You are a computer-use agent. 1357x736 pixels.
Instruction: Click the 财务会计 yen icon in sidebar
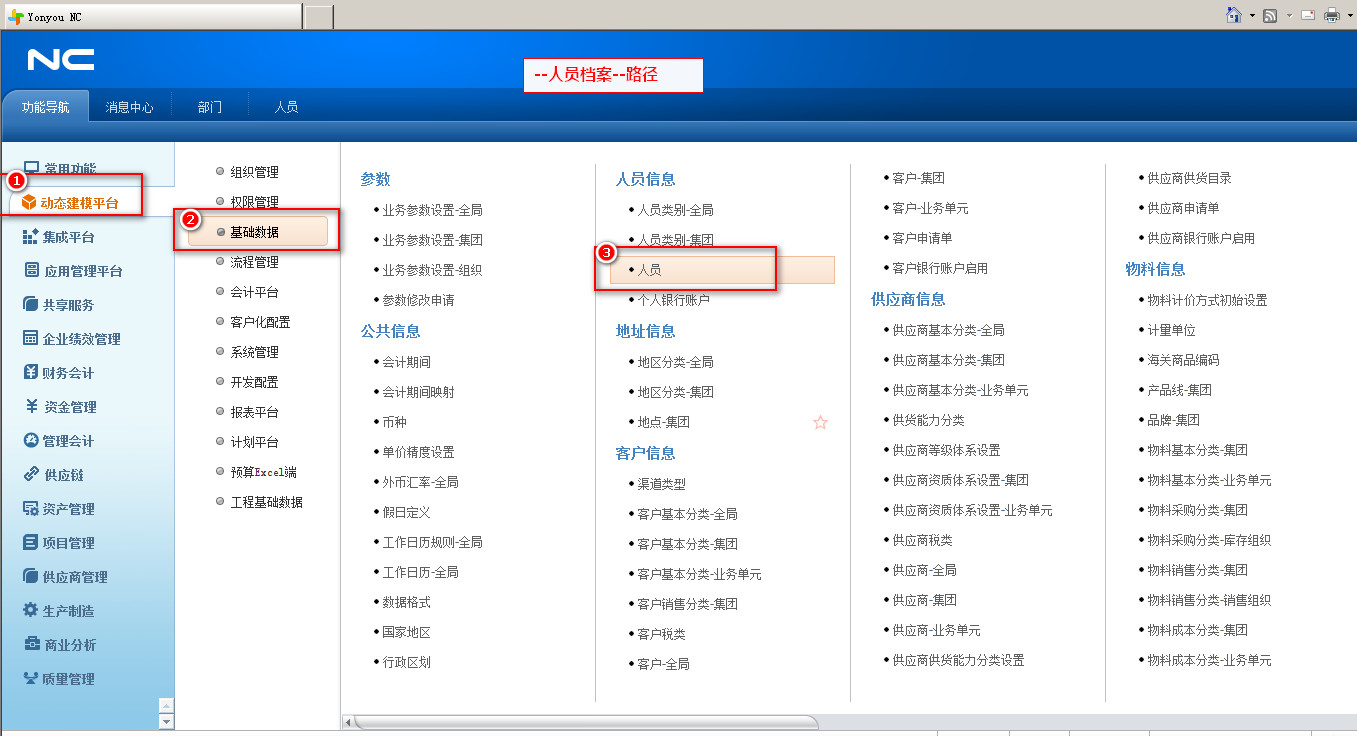click(x=31, y=373)
